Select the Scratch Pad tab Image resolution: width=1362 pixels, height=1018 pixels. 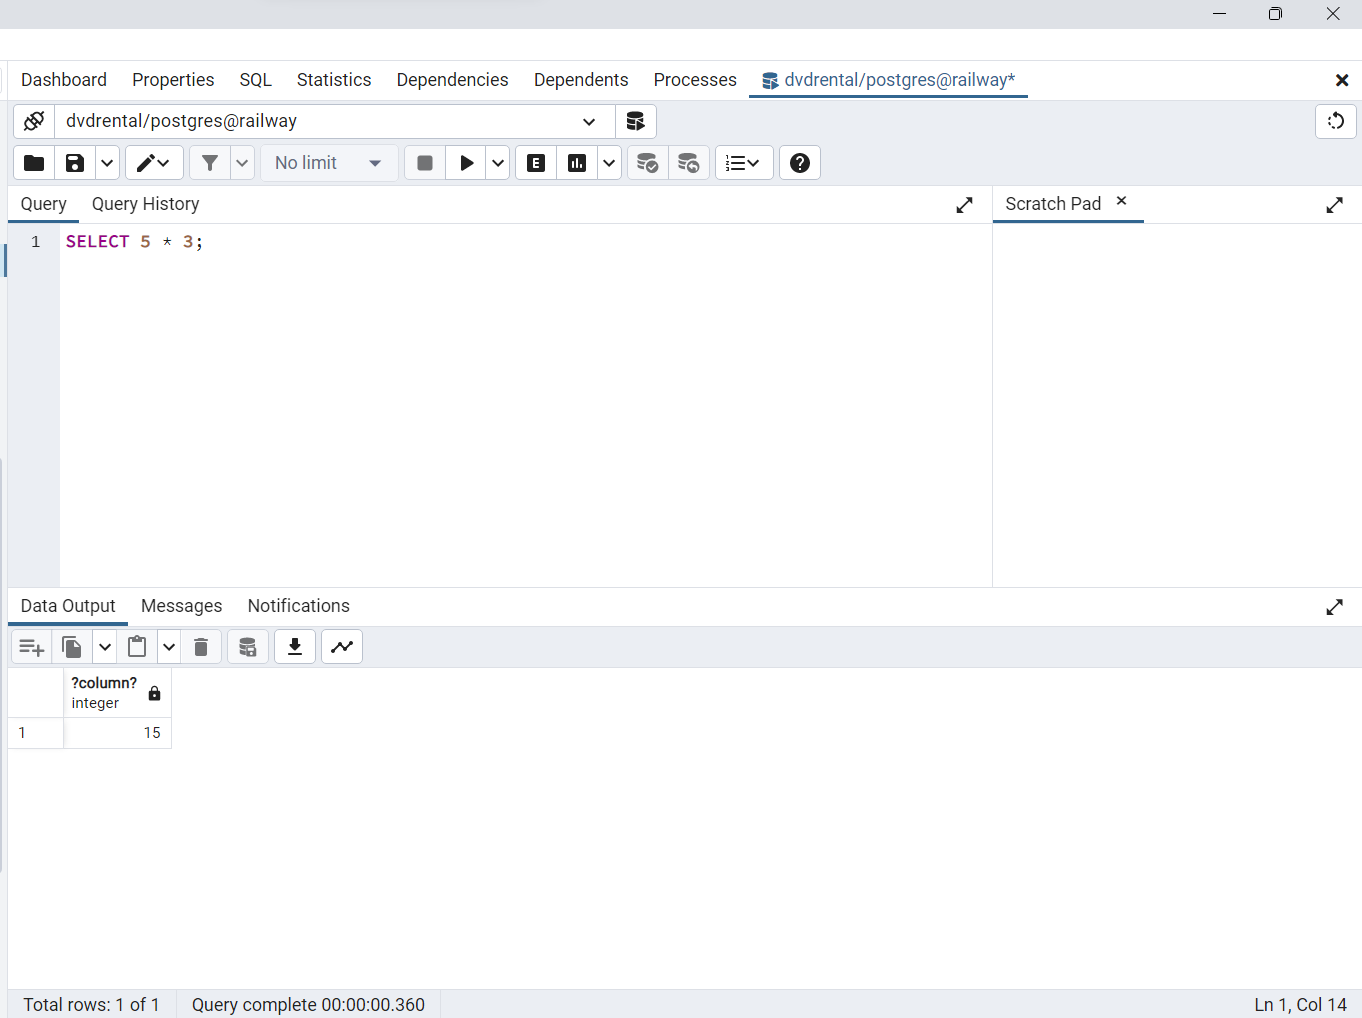coord(1053,204)
